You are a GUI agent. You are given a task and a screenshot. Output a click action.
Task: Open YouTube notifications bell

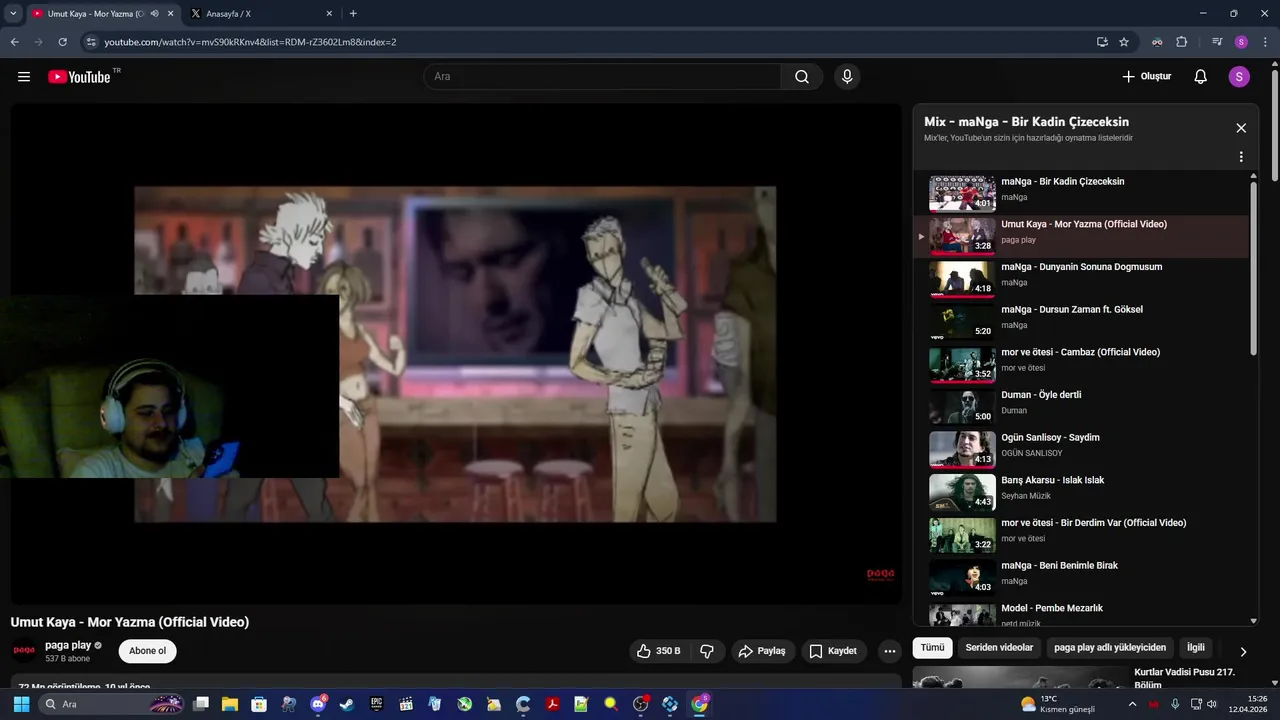pos(1201,77)
